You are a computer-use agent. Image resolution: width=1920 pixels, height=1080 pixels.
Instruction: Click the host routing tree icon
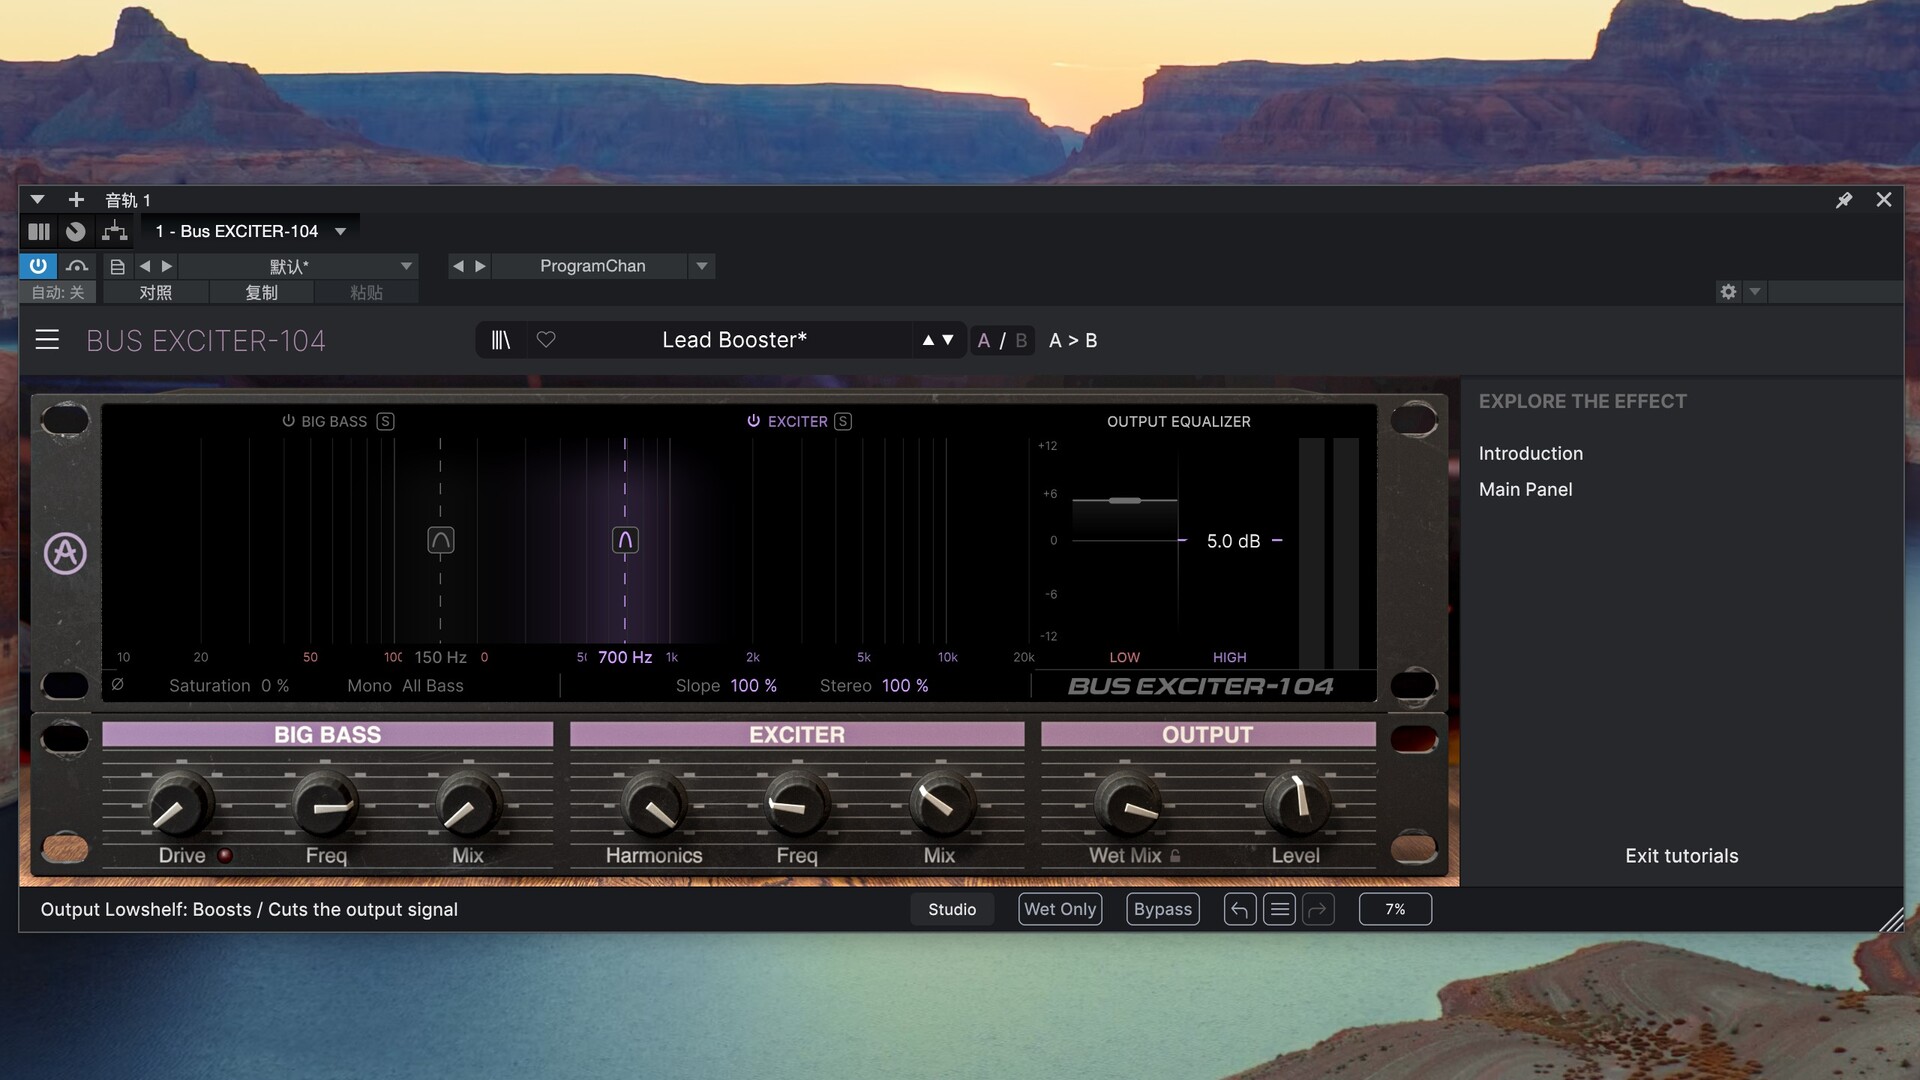point(115,231)
